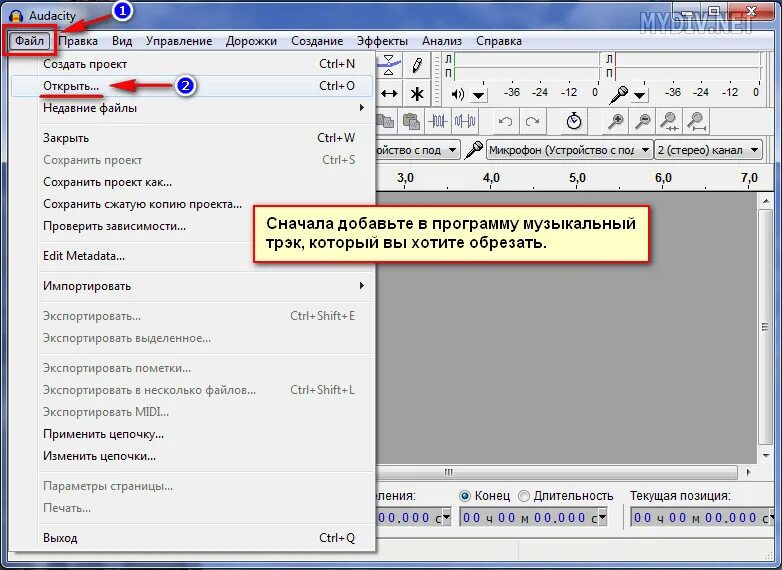Open the selection start time format dropdown
782x570 pixels.
446,518
